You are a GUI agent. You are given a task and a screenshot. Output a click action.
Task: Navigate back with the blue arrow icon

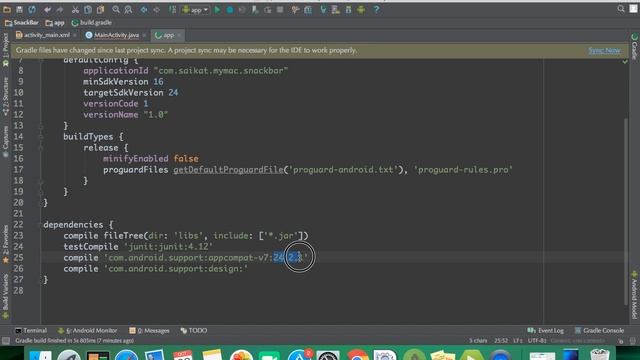click(x=144, y=9)
